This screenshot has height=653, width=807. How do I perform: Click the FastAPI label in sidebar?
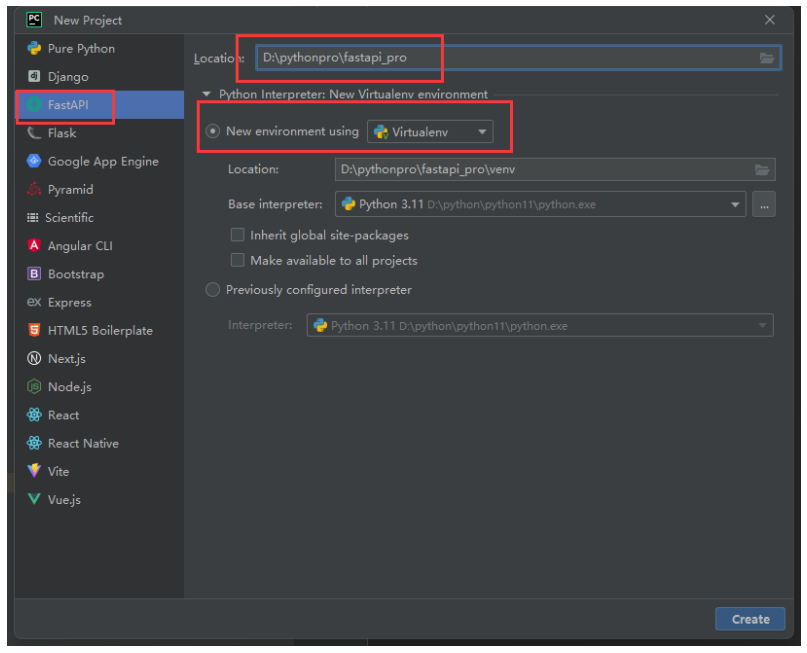(68, 104)
